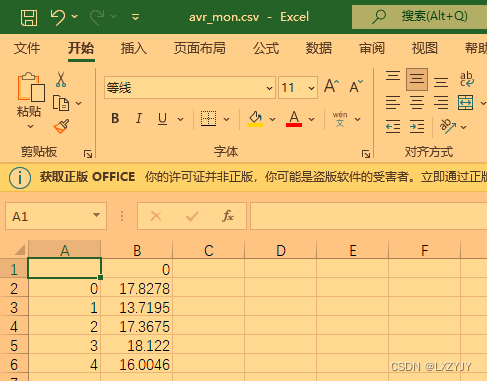Decrease font size with the smaller A
Image resolution: width=487 pixels, height=381 pixels.
[x=356, y=86]
